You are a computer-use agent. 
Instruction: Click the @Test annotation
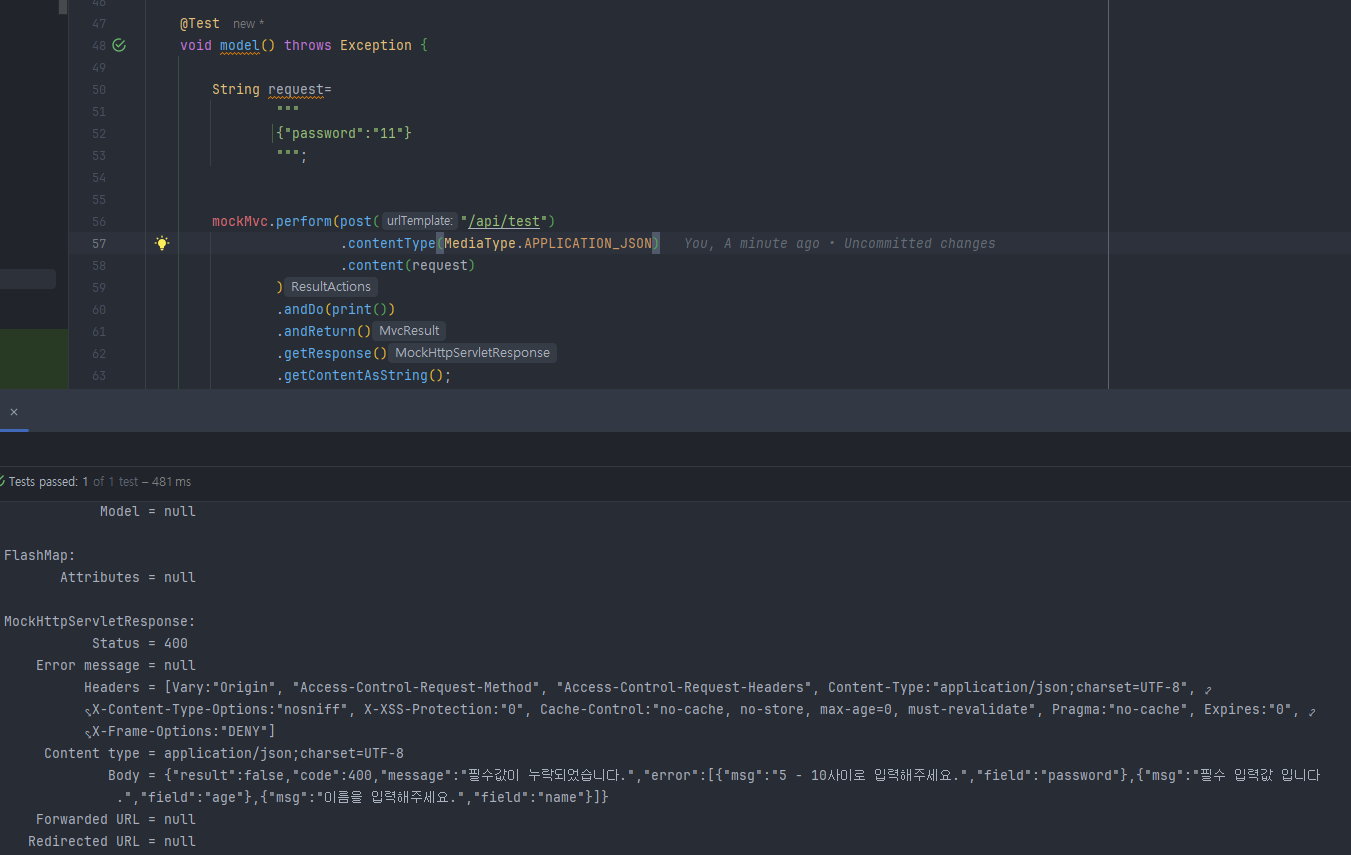[x=200, y=23]
